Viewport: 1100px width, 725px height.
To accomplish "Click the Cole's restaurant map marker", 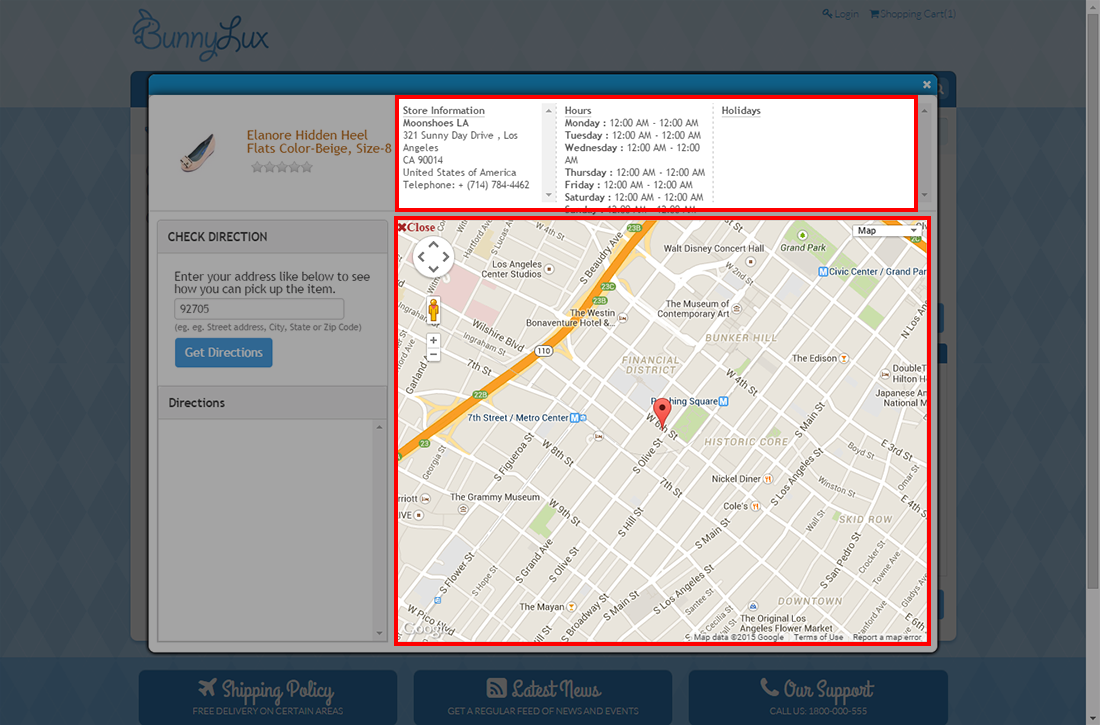I will (x=756, y=506).
